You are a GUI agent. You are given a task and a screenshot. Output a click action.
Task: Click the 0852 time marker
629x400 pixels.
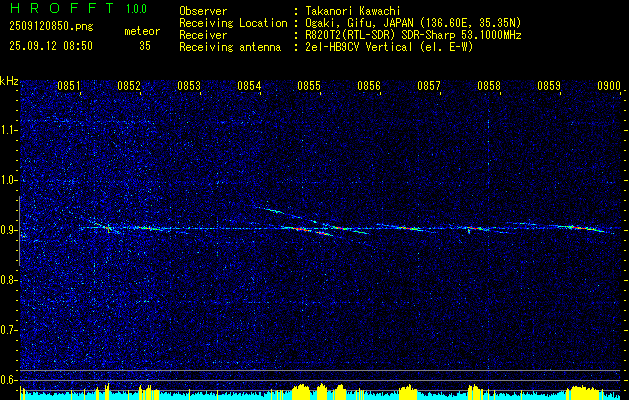tap(129, 86)
